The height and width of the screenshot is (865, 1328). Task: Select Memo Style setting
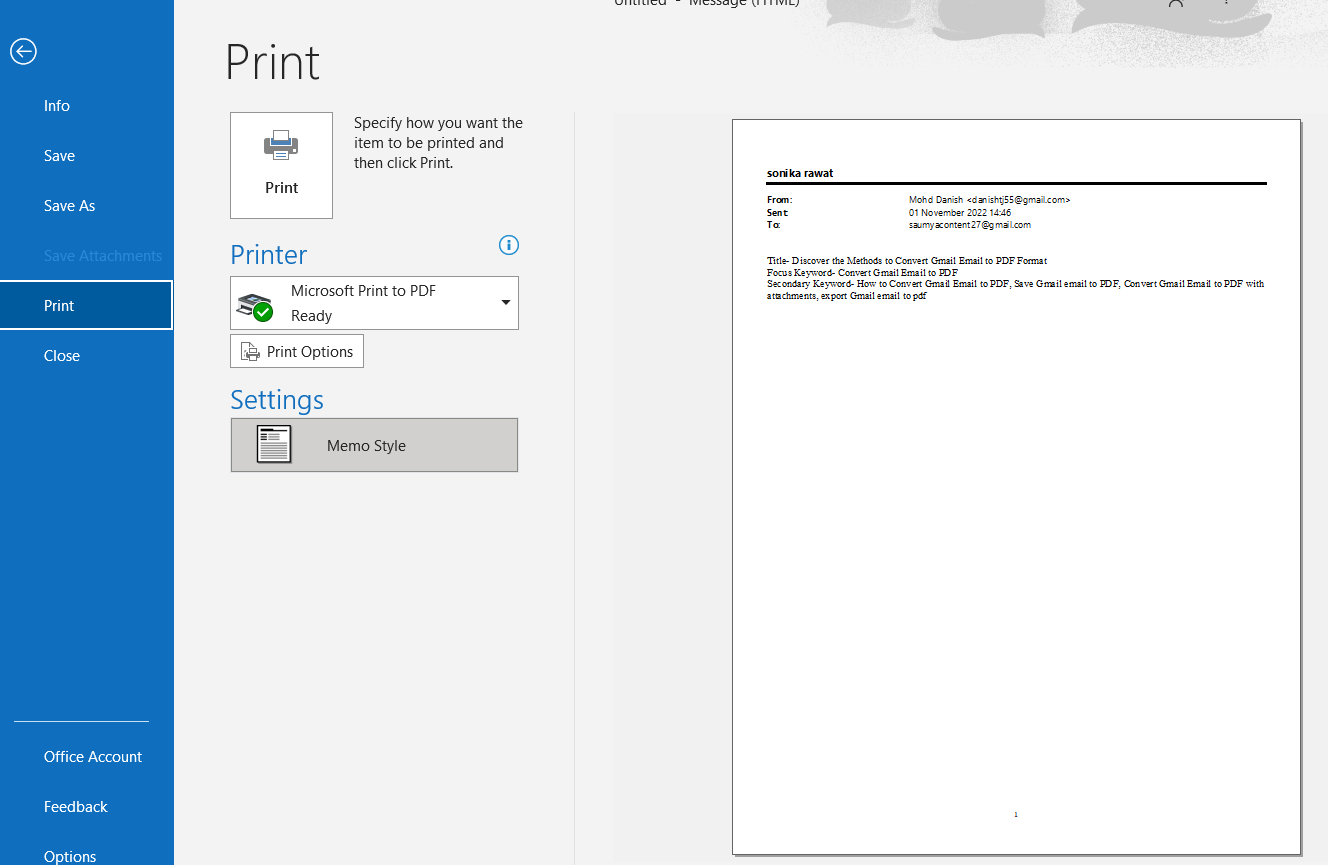[x=374, y=445]
